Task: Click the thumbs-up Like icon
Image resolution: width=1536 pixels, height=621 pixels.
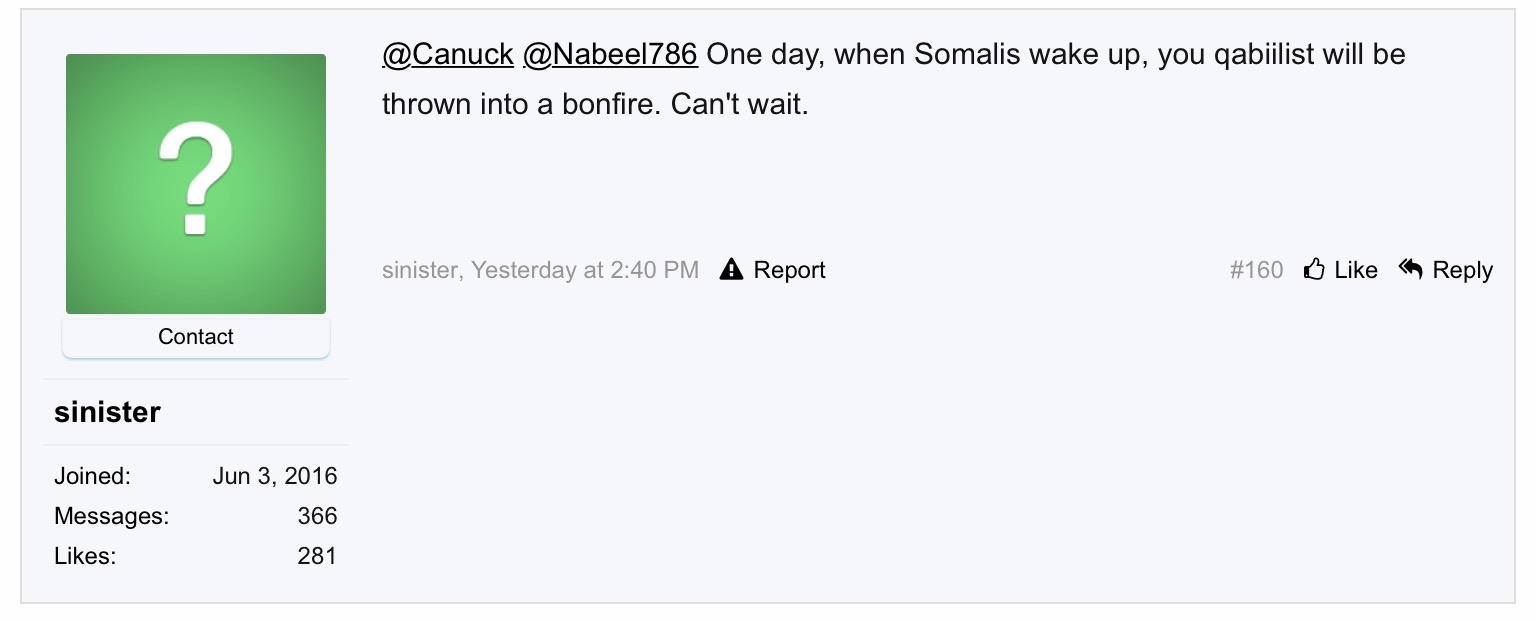Action: [1314, 269]
